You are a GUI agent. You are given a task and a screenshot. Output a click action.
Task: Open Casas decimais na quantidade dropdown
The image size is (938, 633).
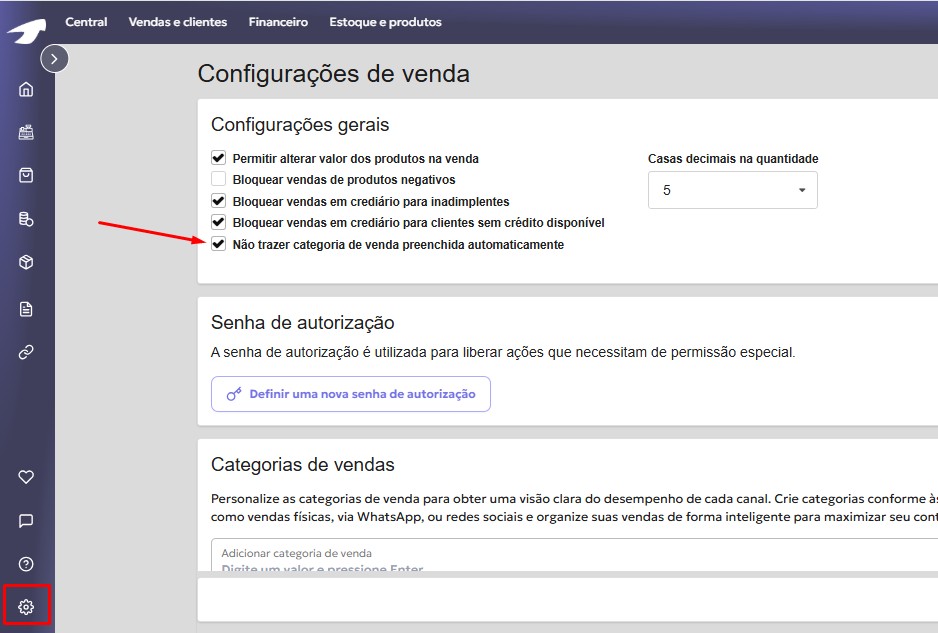coord(732,190)
